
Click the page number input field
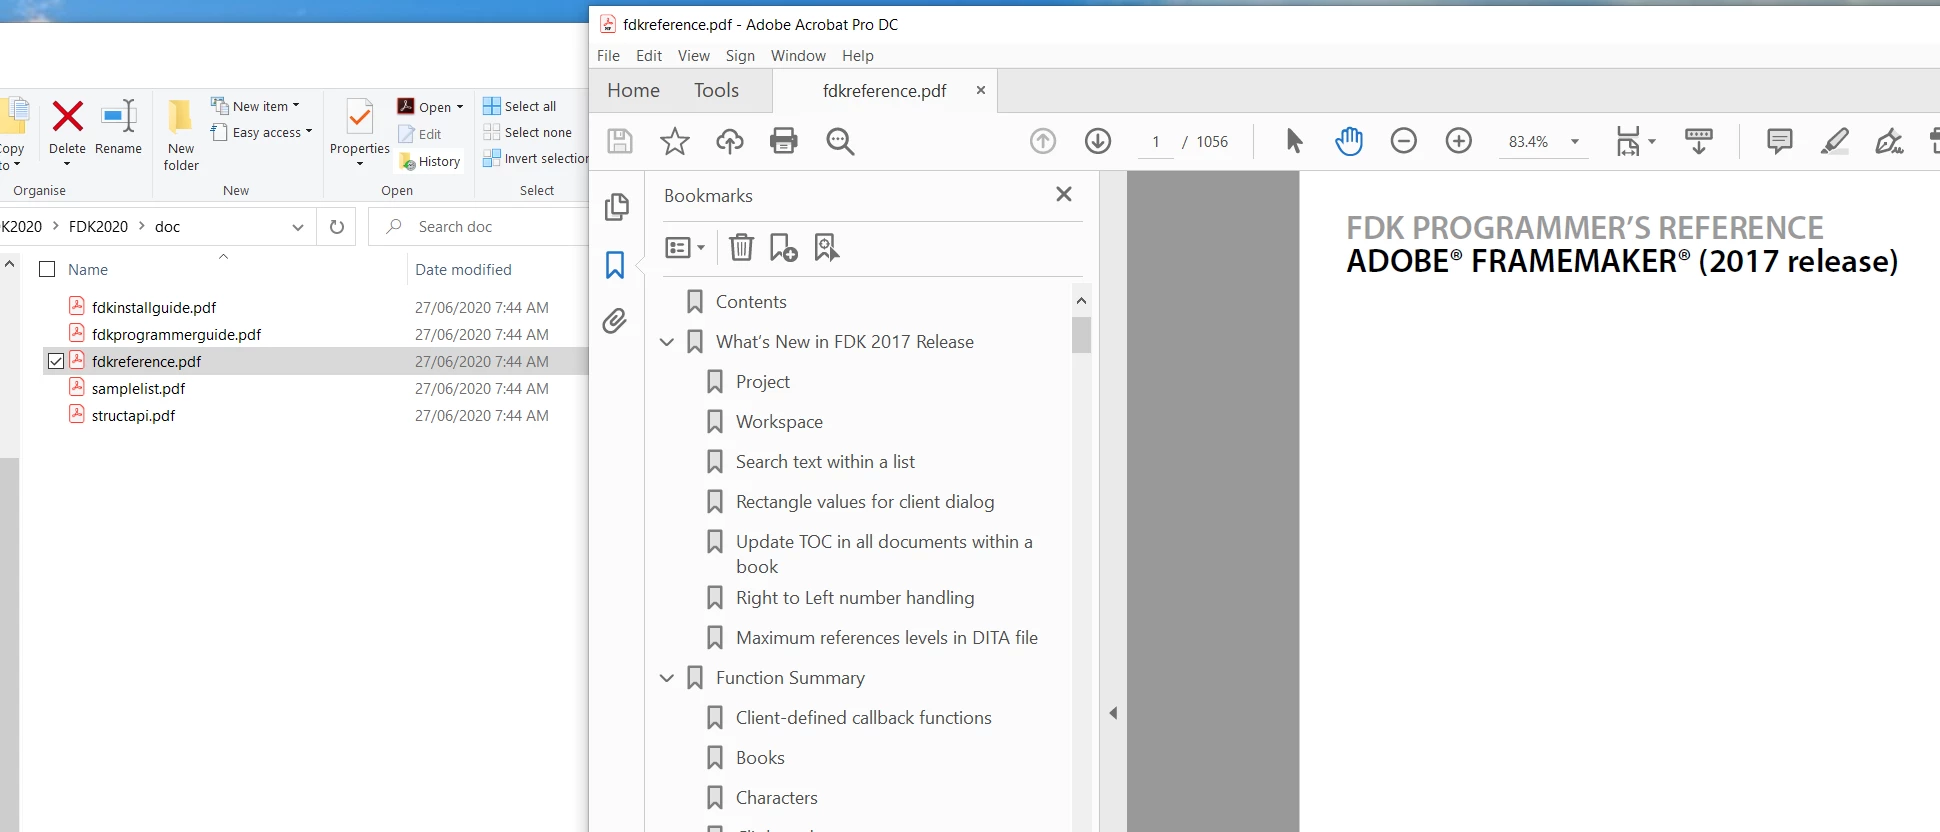pos(1156,142)
